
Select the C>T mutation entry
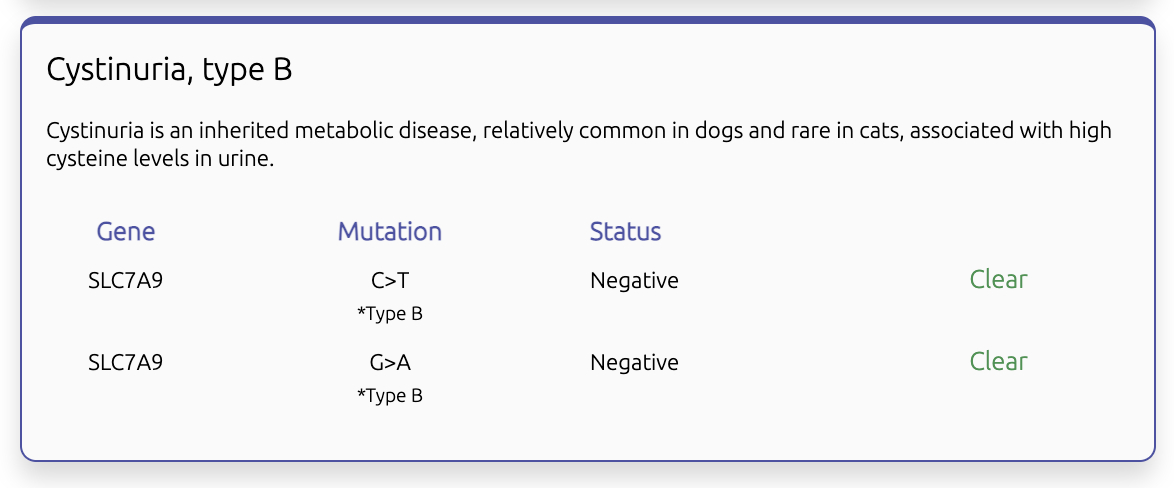(390, 281)
